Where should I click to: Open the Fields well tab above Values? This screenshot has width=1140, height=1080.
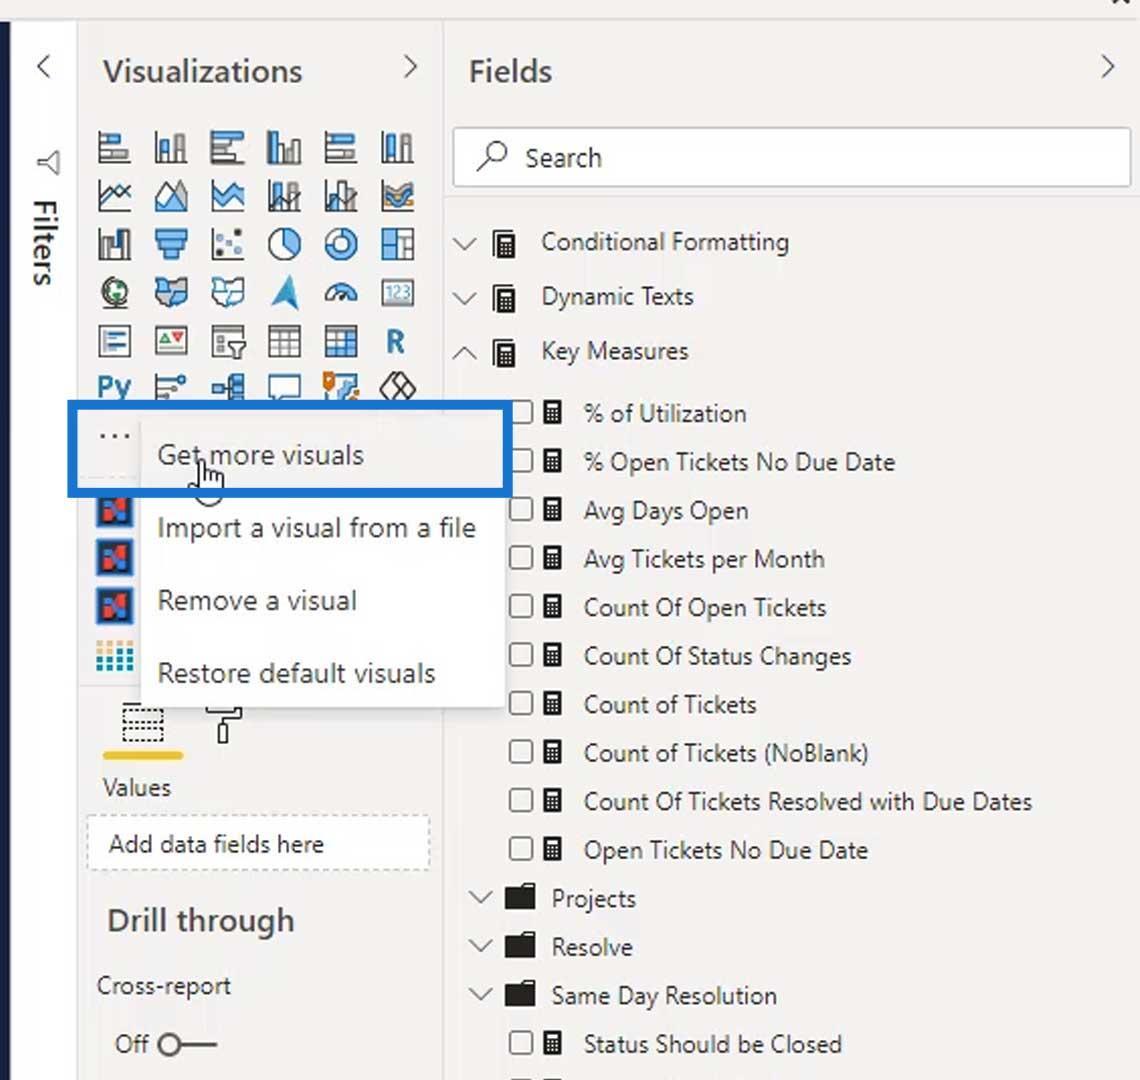tap(142, 724)
